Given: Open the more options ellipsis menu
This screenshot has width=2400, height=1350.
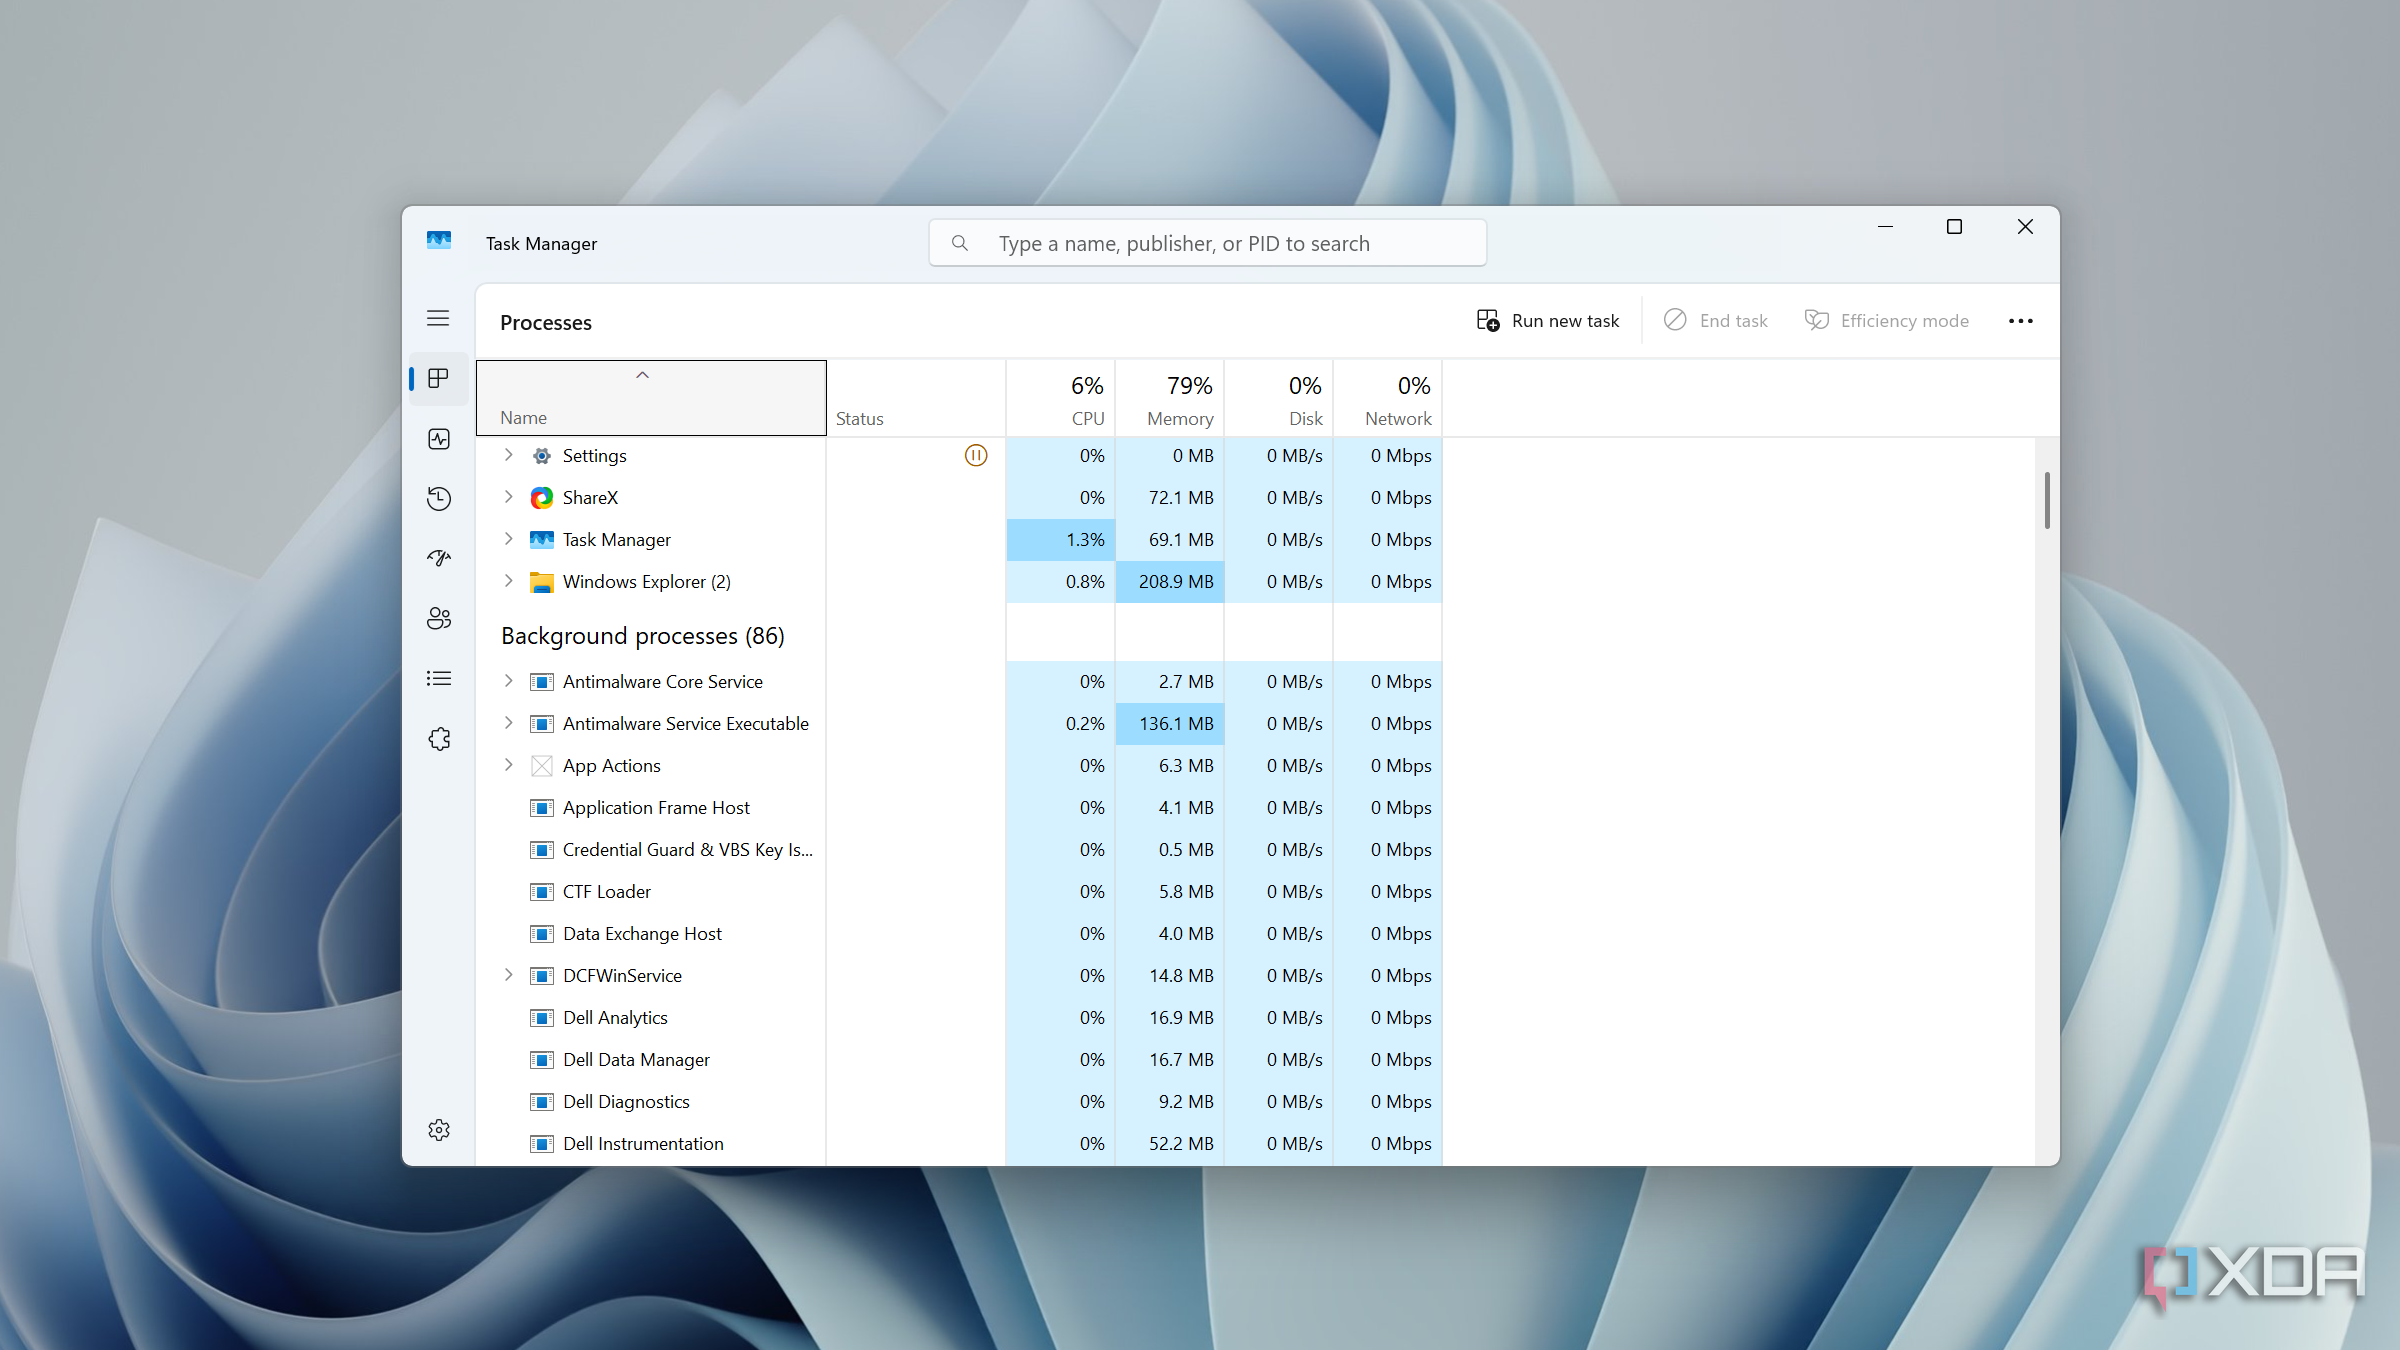Looking at the screenshot, I should [x=2020, y=321].
